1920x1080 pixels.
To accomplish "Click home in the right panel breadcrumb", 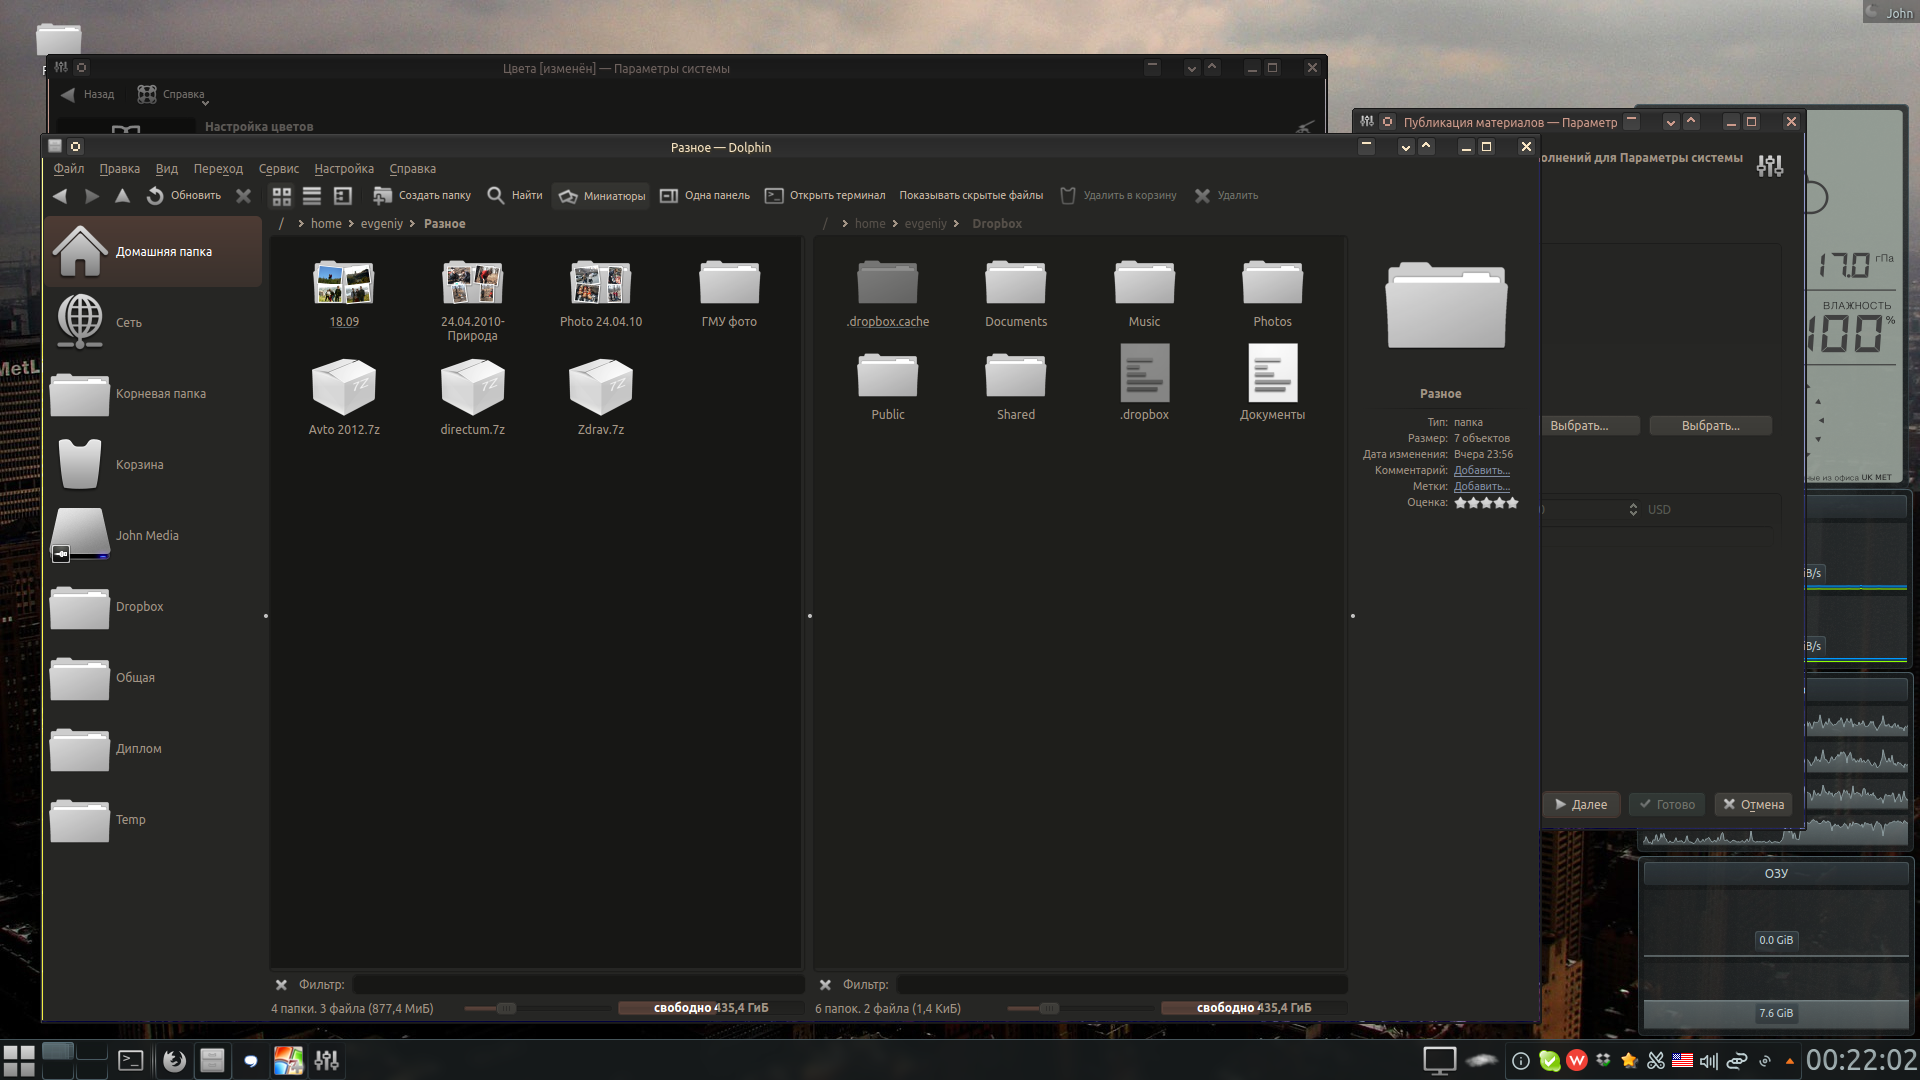I will pyautogui.click(x=870, y=224).
